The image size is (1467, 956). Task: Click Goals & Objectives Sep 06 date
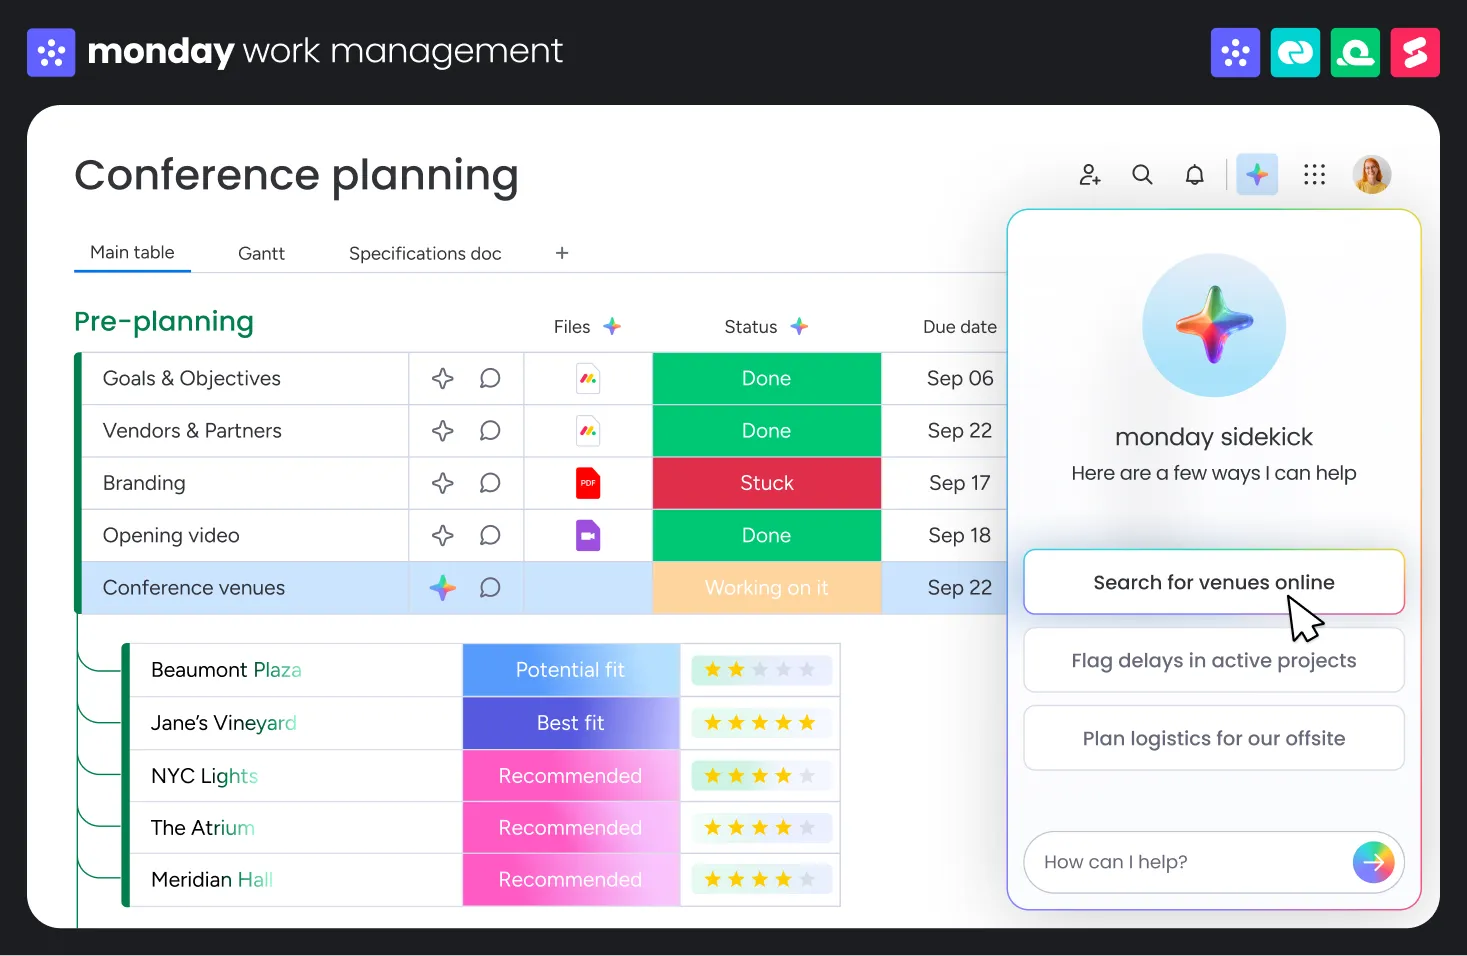(960, 378)
